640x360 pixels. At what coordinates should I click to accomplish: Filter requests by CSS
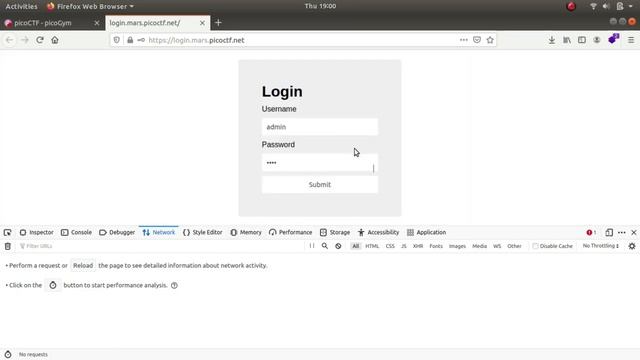(390, 246)
